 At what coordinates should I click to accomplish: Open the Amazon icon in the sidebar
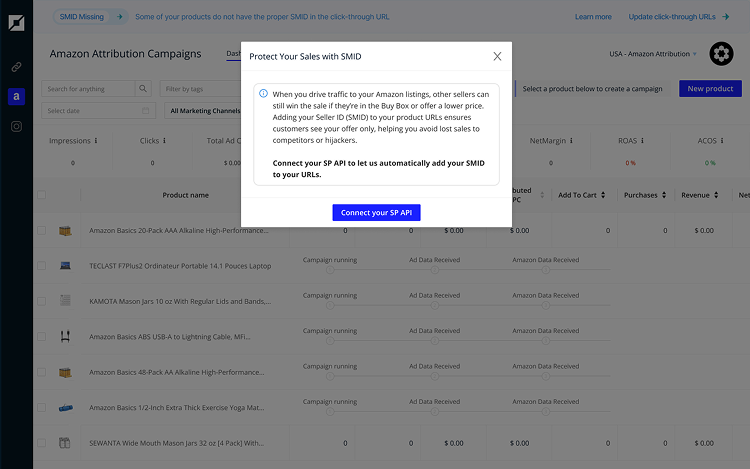pyautogui.click(x=16, y=97)
